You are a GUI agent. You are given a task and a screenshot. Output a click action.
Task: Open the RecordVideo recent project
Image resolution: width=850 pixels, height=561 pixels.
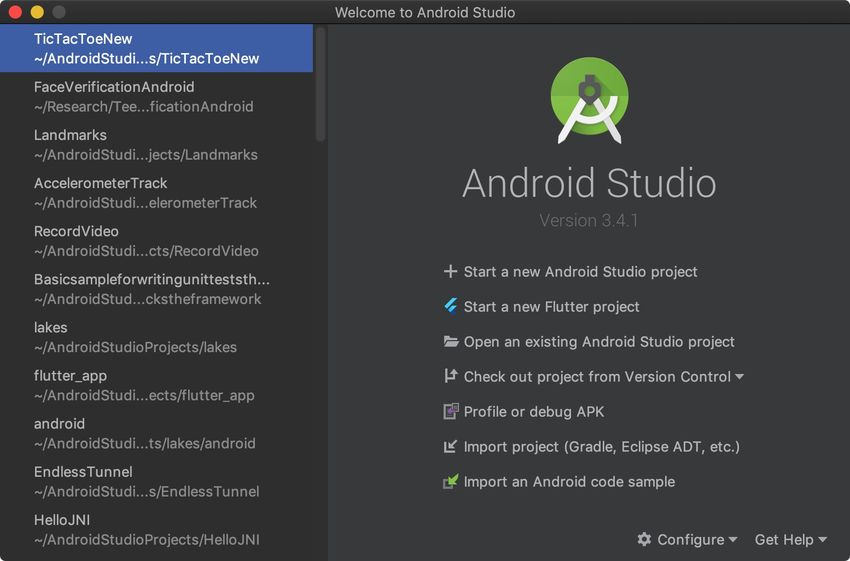click(x=156, y=241)
